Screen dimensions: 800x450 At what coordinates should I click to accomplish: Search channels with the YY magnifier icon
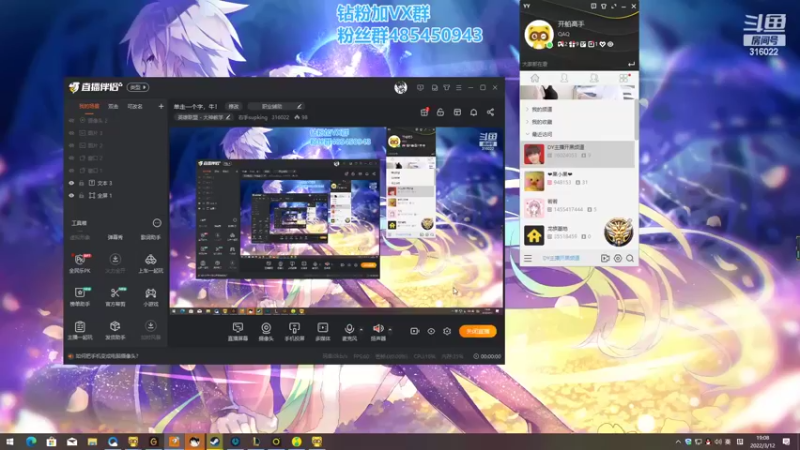[x=630, y=258]
